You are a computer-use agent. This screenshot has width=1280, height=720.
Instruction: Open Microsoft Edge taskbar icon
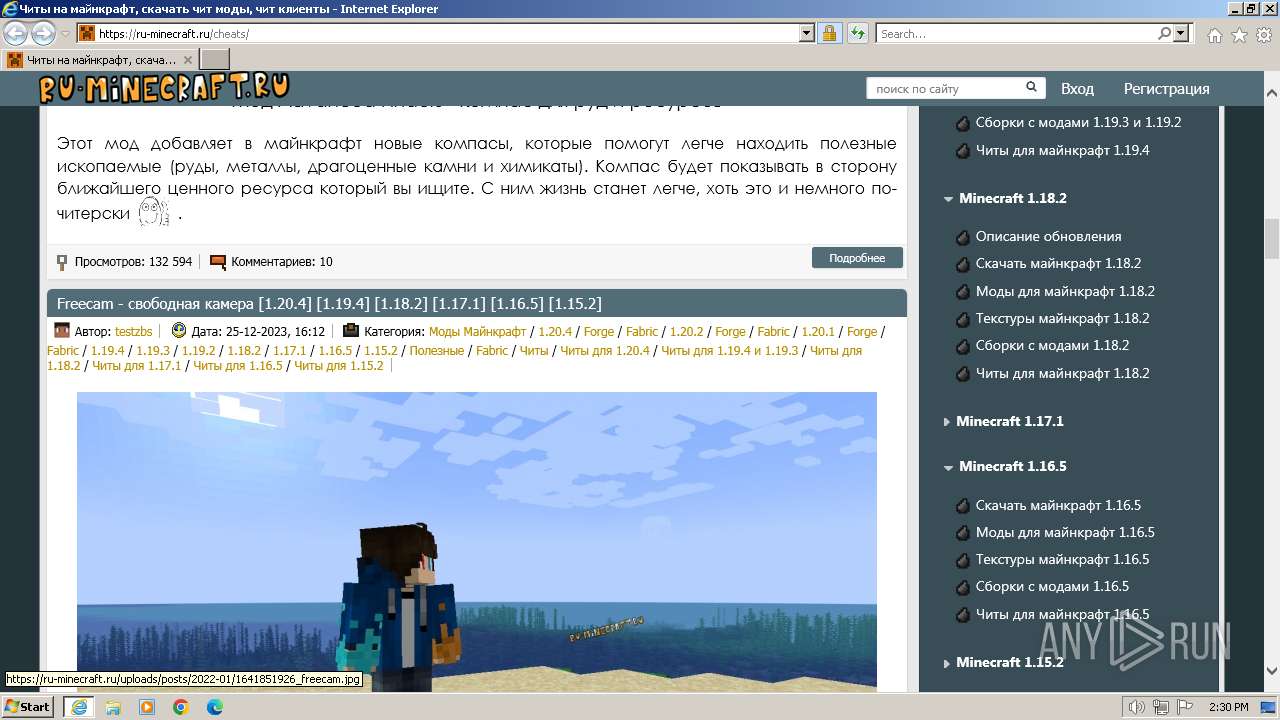(x=214, y=706)
